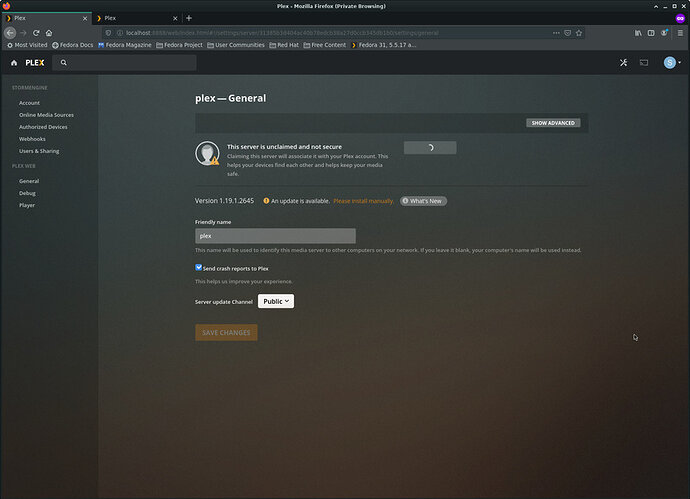Open Fedora Magazine bookmark
Viewport: 690px width, 499px height.
pyautogui.click(x=125, y=45)
